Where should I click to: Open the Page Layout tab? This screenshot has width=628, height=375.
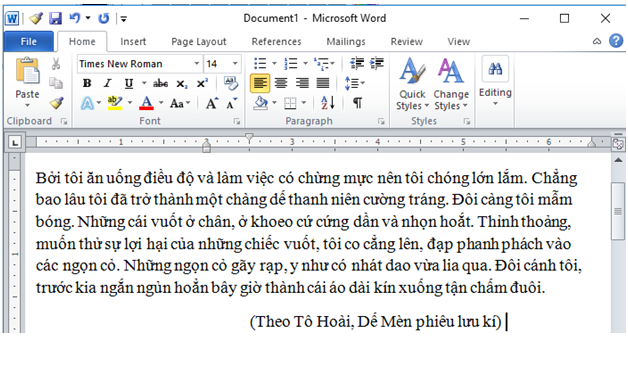coord(199,42)
